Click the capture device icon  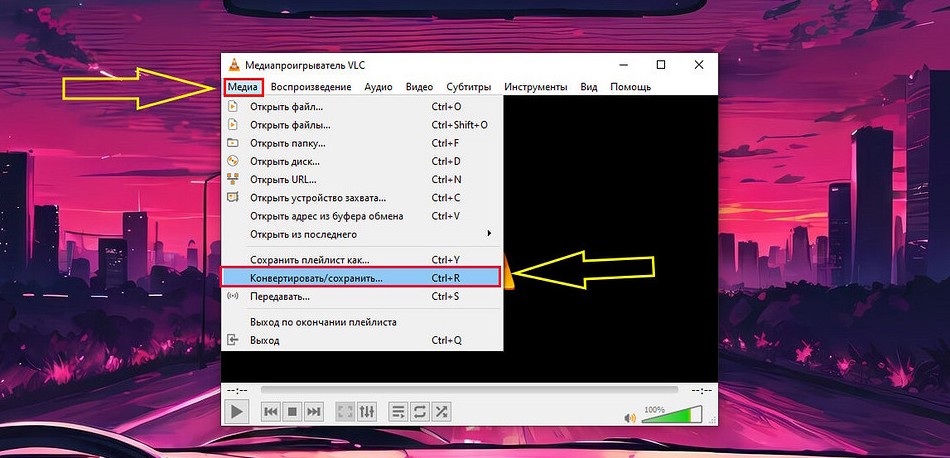[x=233, y=197]
